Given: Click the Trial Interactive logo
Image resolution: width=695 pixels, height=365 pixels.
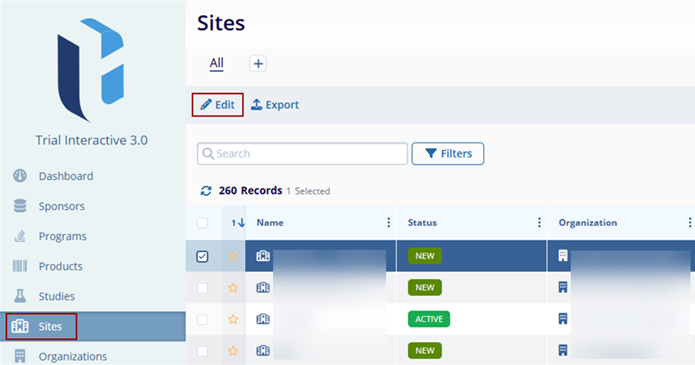Looking at the screenshot, I should click(x=91, y=70).
